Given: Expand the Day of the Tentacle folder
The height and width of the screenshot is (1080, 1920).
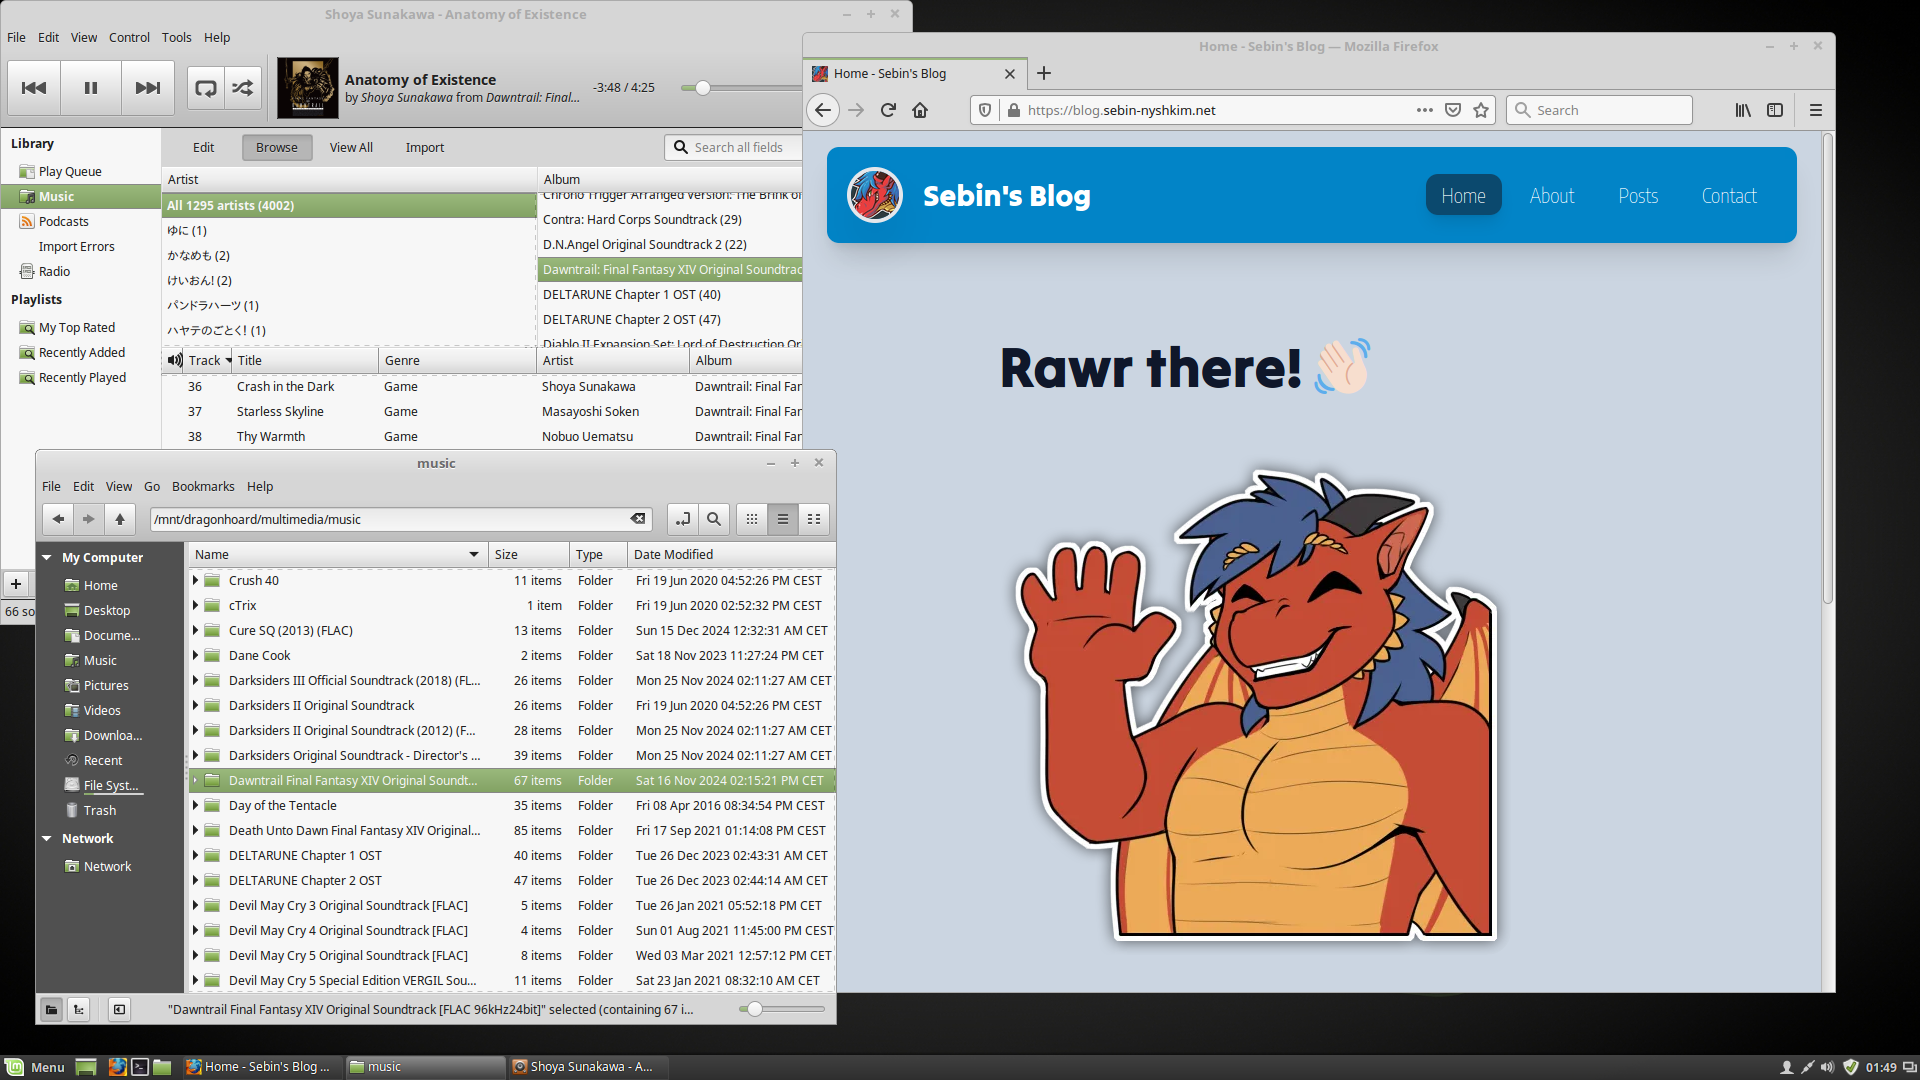Looking at the screenshot, I should click(196, 805).
